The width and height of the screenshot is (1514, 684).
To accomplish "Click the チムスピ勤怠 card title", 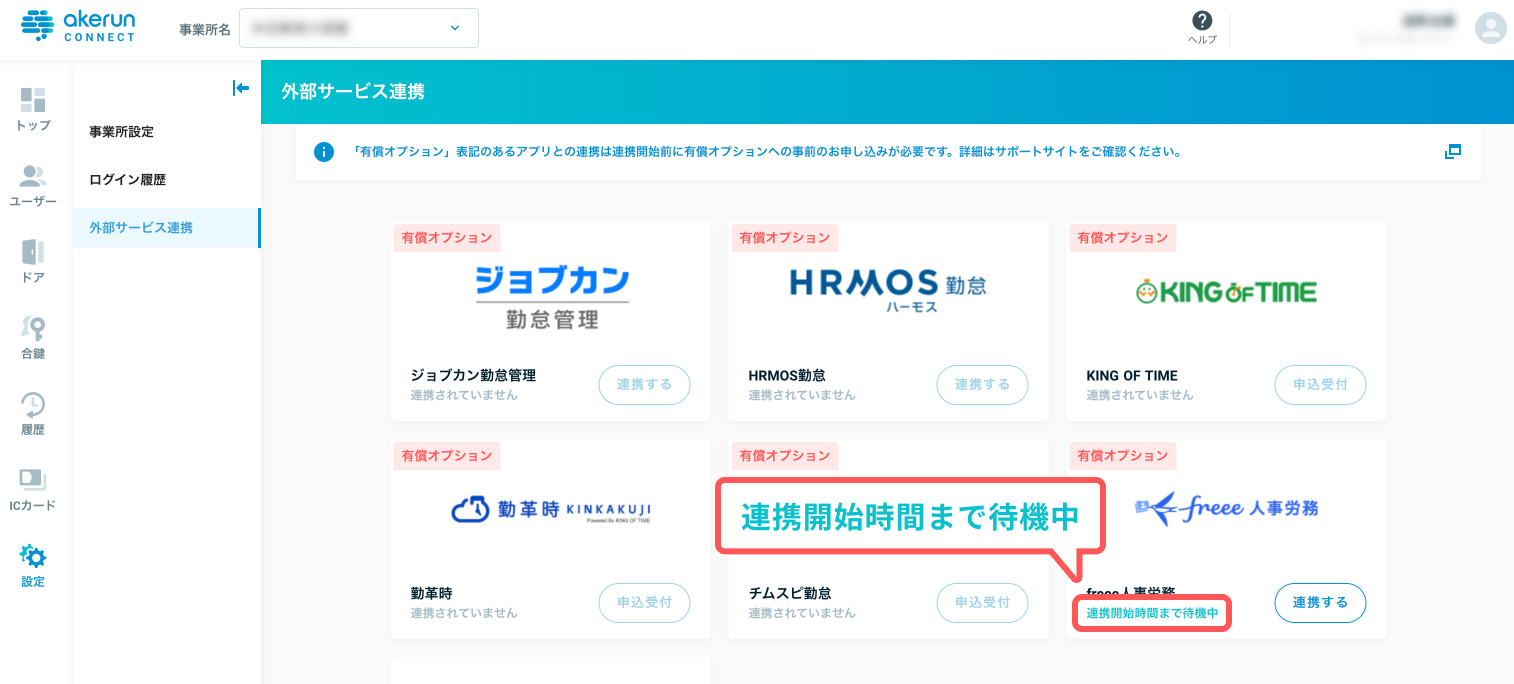I will tap(790, 594).
